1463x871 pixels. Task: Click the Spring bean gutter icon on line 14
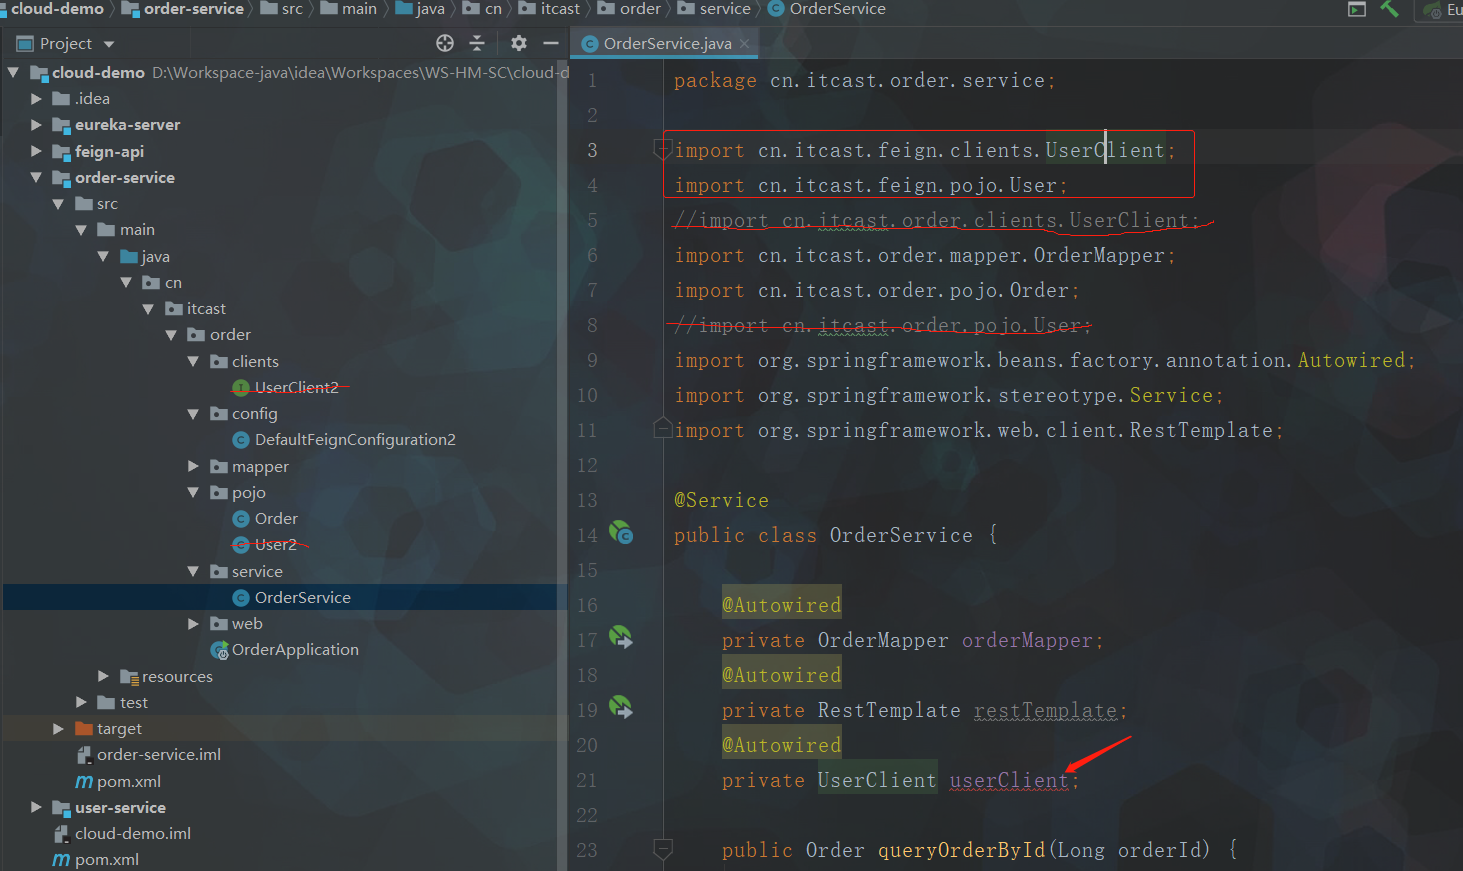621,532
